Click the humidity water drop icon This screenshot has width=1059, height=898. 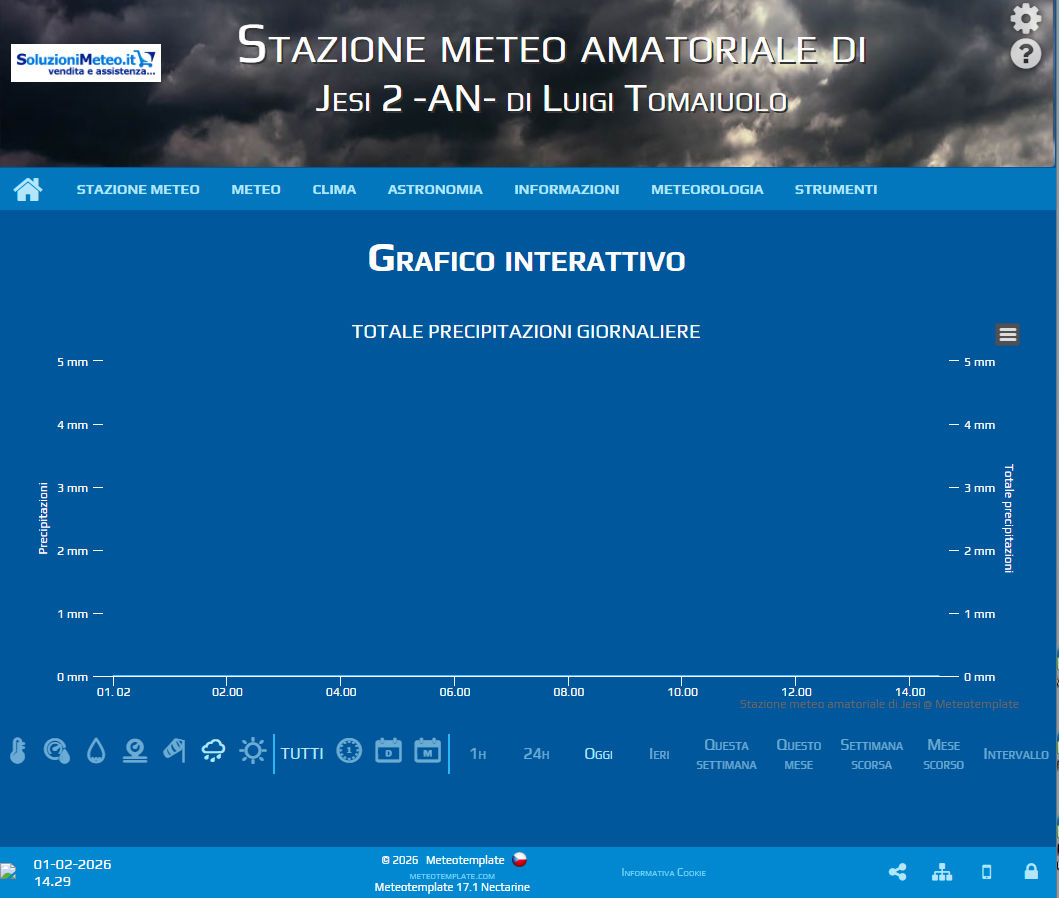(95, 751)
